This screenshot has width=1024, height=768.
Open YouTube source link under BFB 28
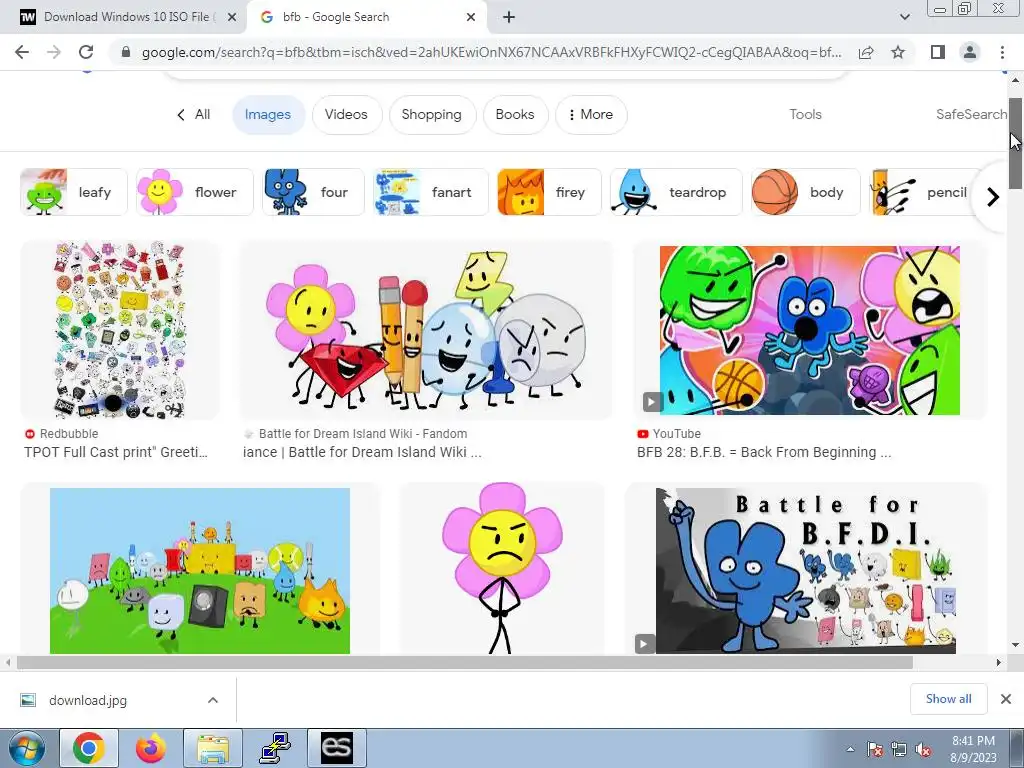coord(669,434)
